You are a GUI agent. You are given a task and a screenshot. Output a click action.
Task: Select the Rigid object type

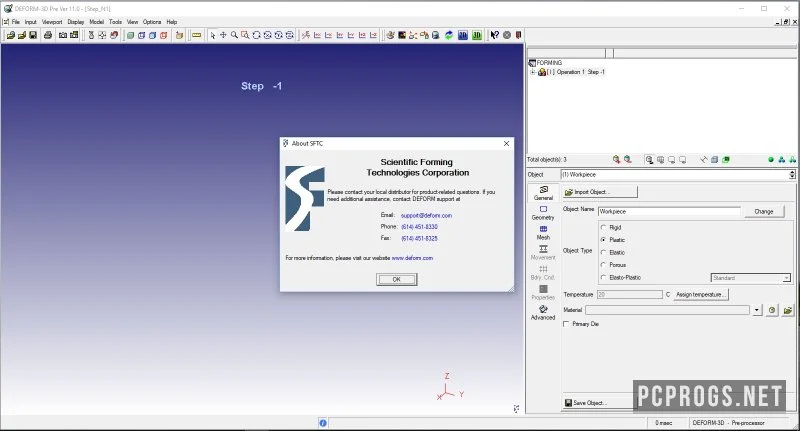(604, 227)
